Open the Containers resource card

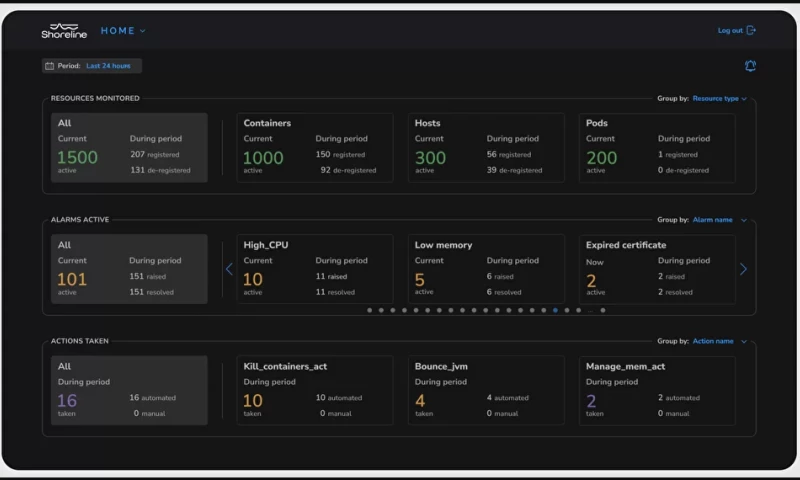(x=314, y=148)
